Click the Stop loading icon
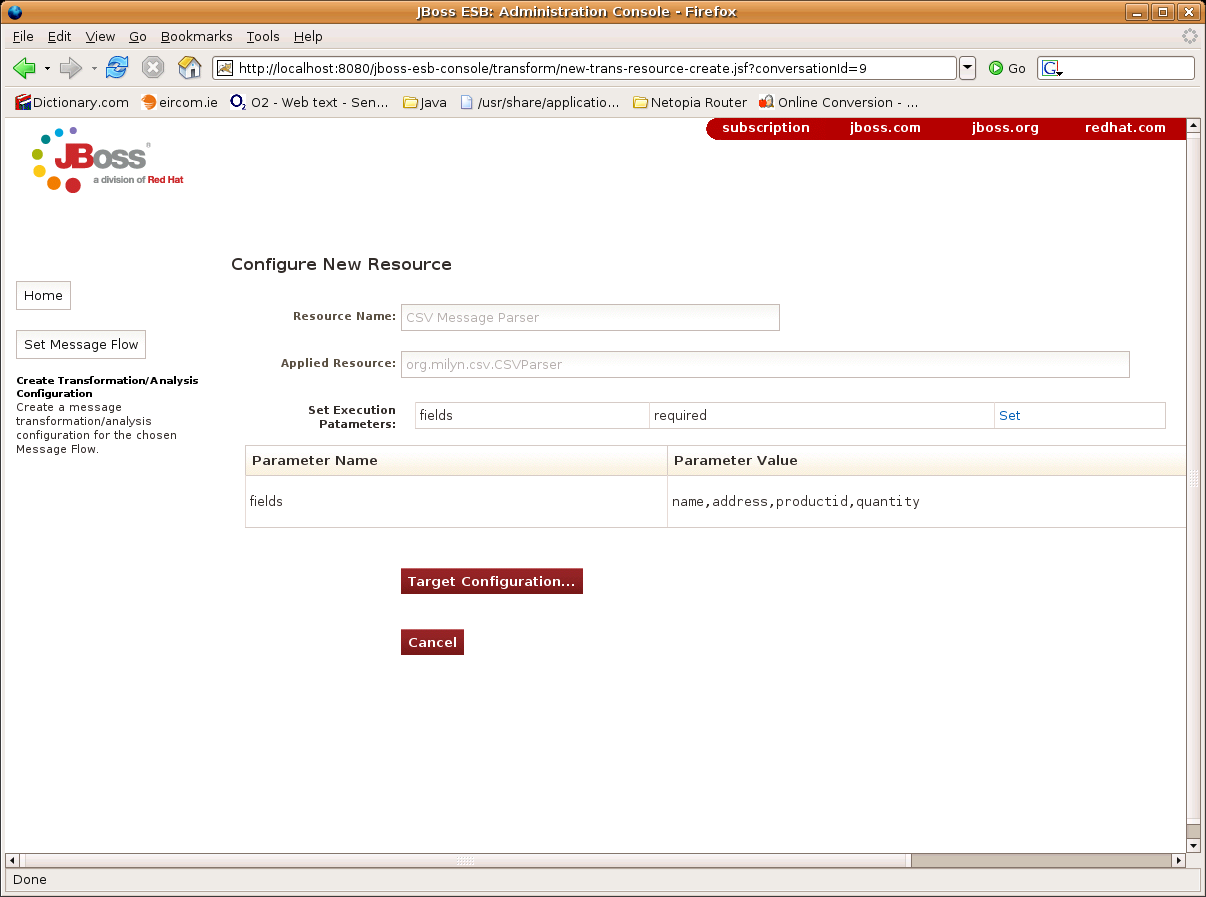Viewport: 1206px width, 897px height. pos(152,68)
